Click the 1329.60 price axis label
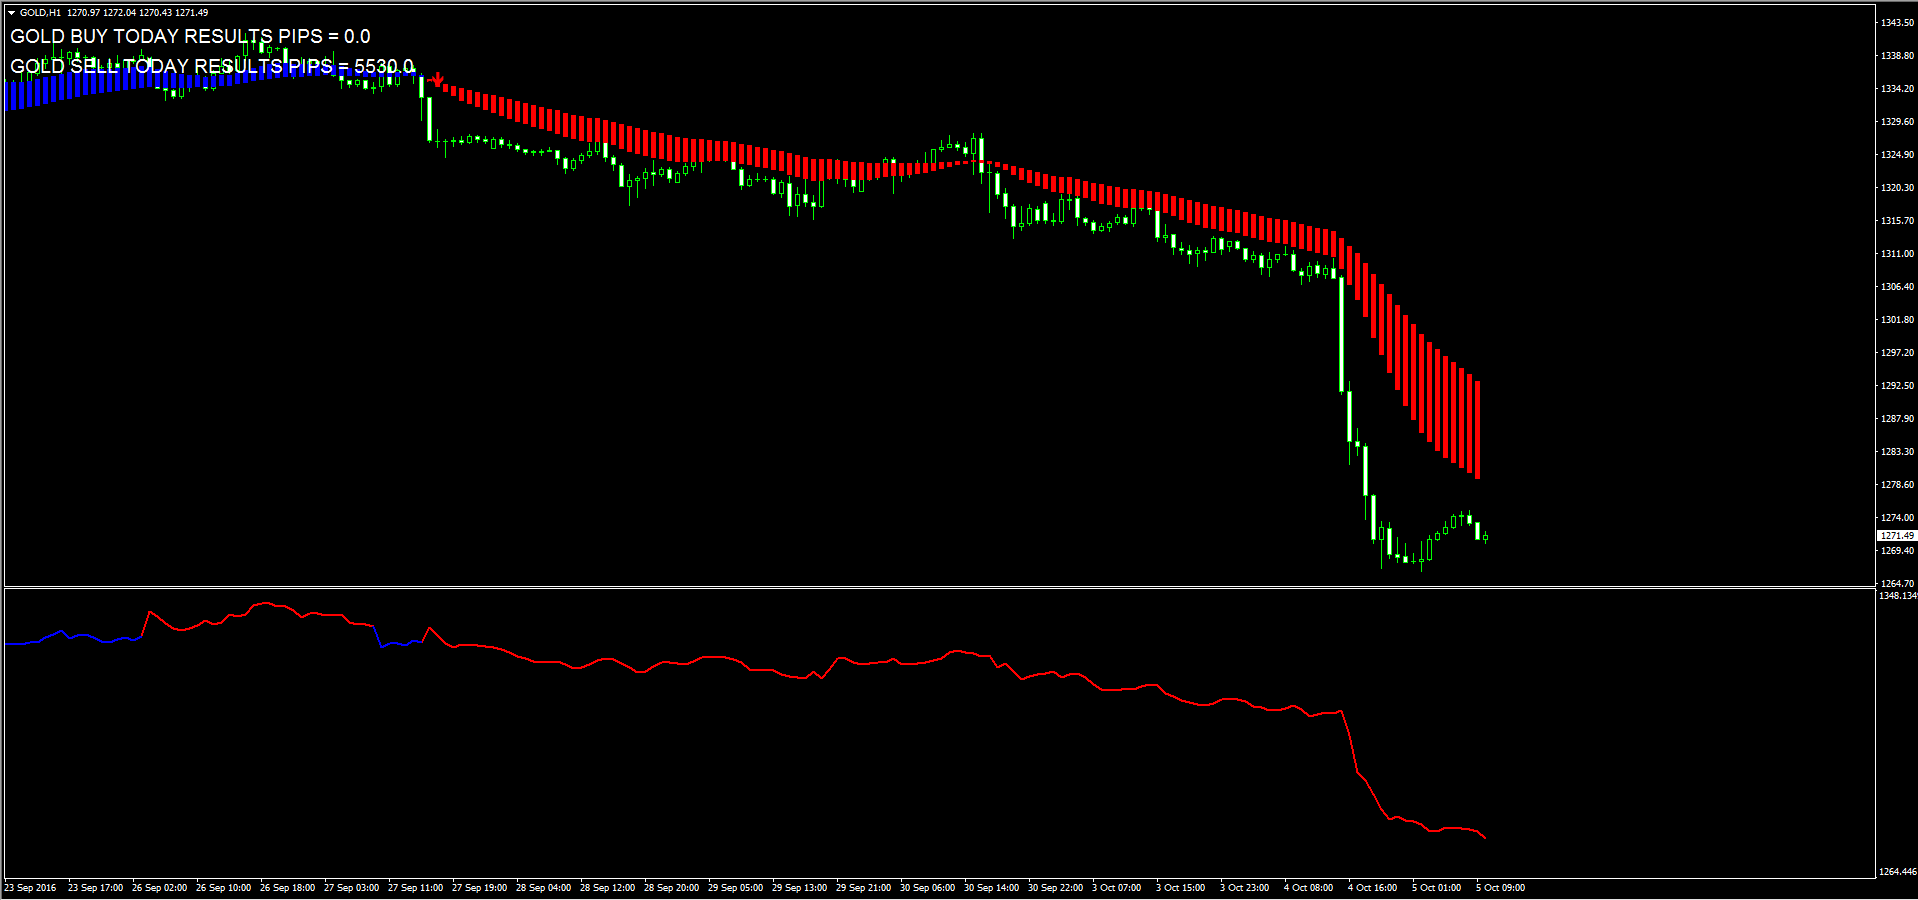 1897,122
